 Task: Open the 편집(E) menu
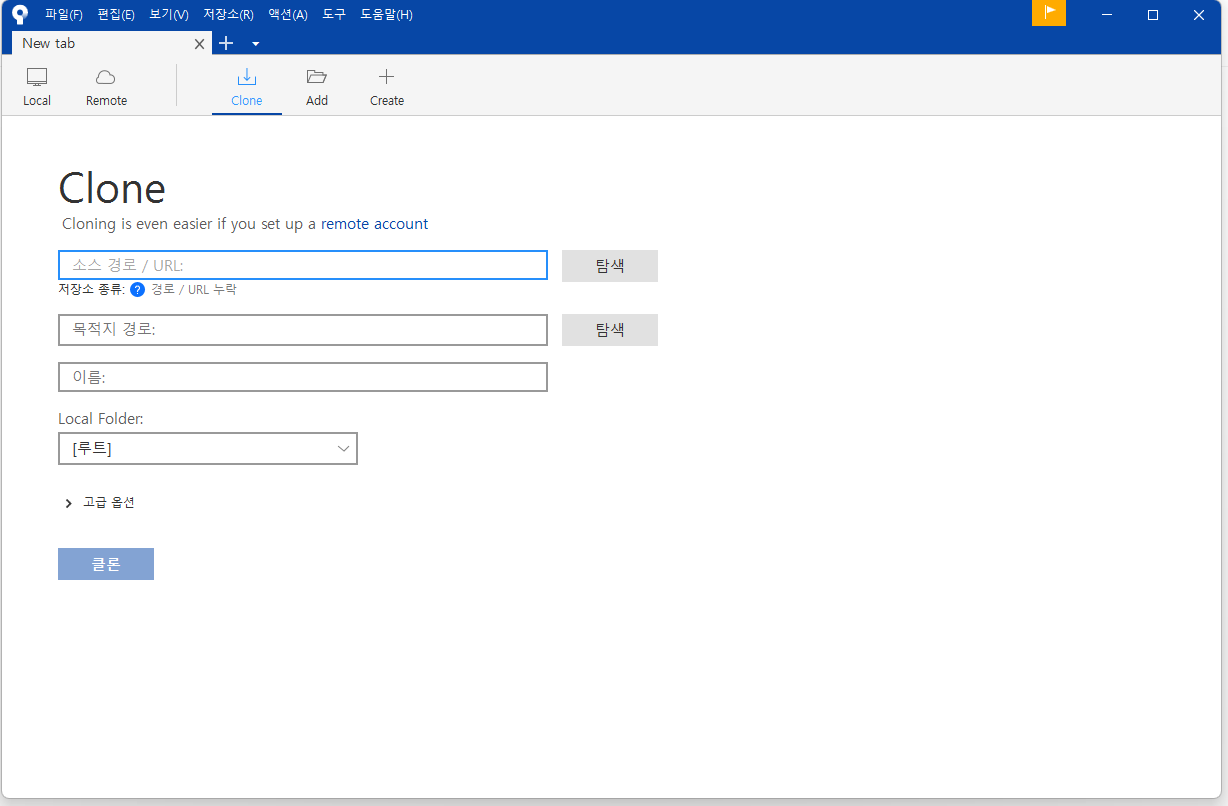click(x=116, y=15)
